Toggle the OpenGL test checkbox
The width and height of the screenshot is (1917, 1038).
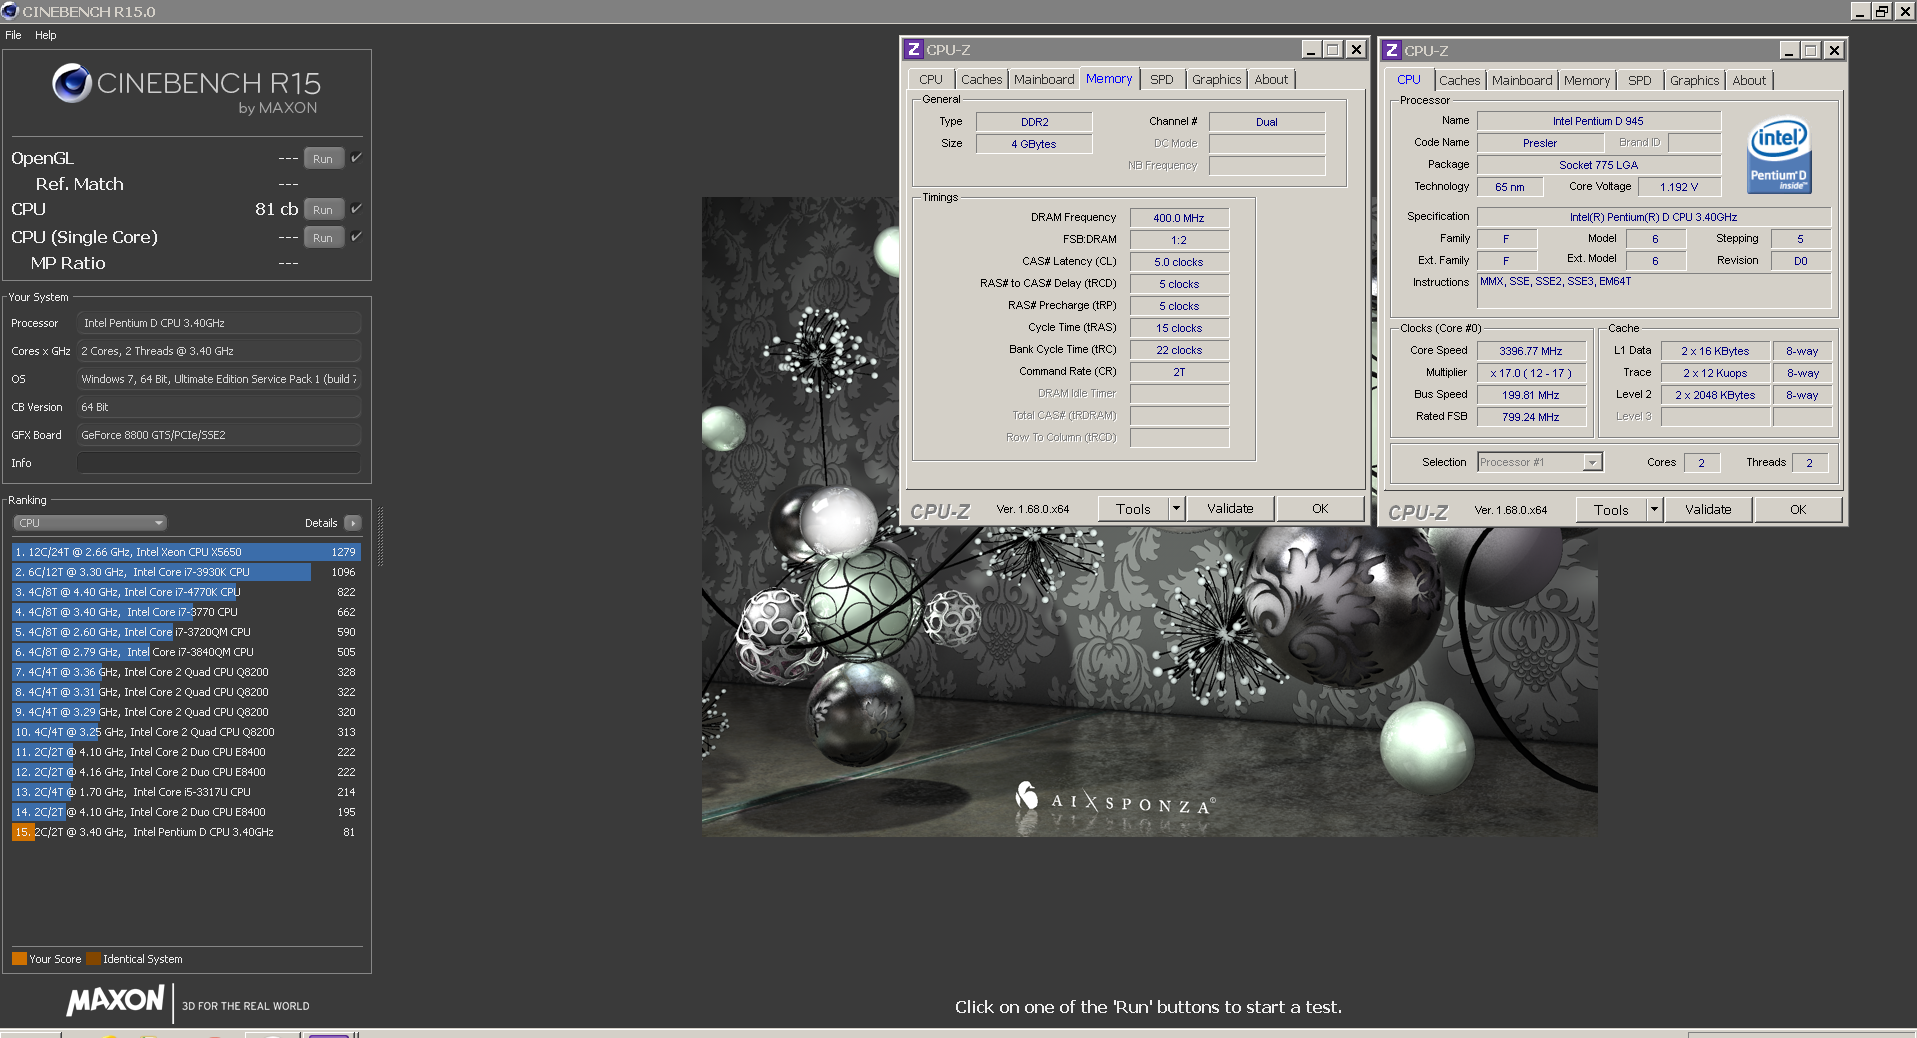(x=356, y=157)
